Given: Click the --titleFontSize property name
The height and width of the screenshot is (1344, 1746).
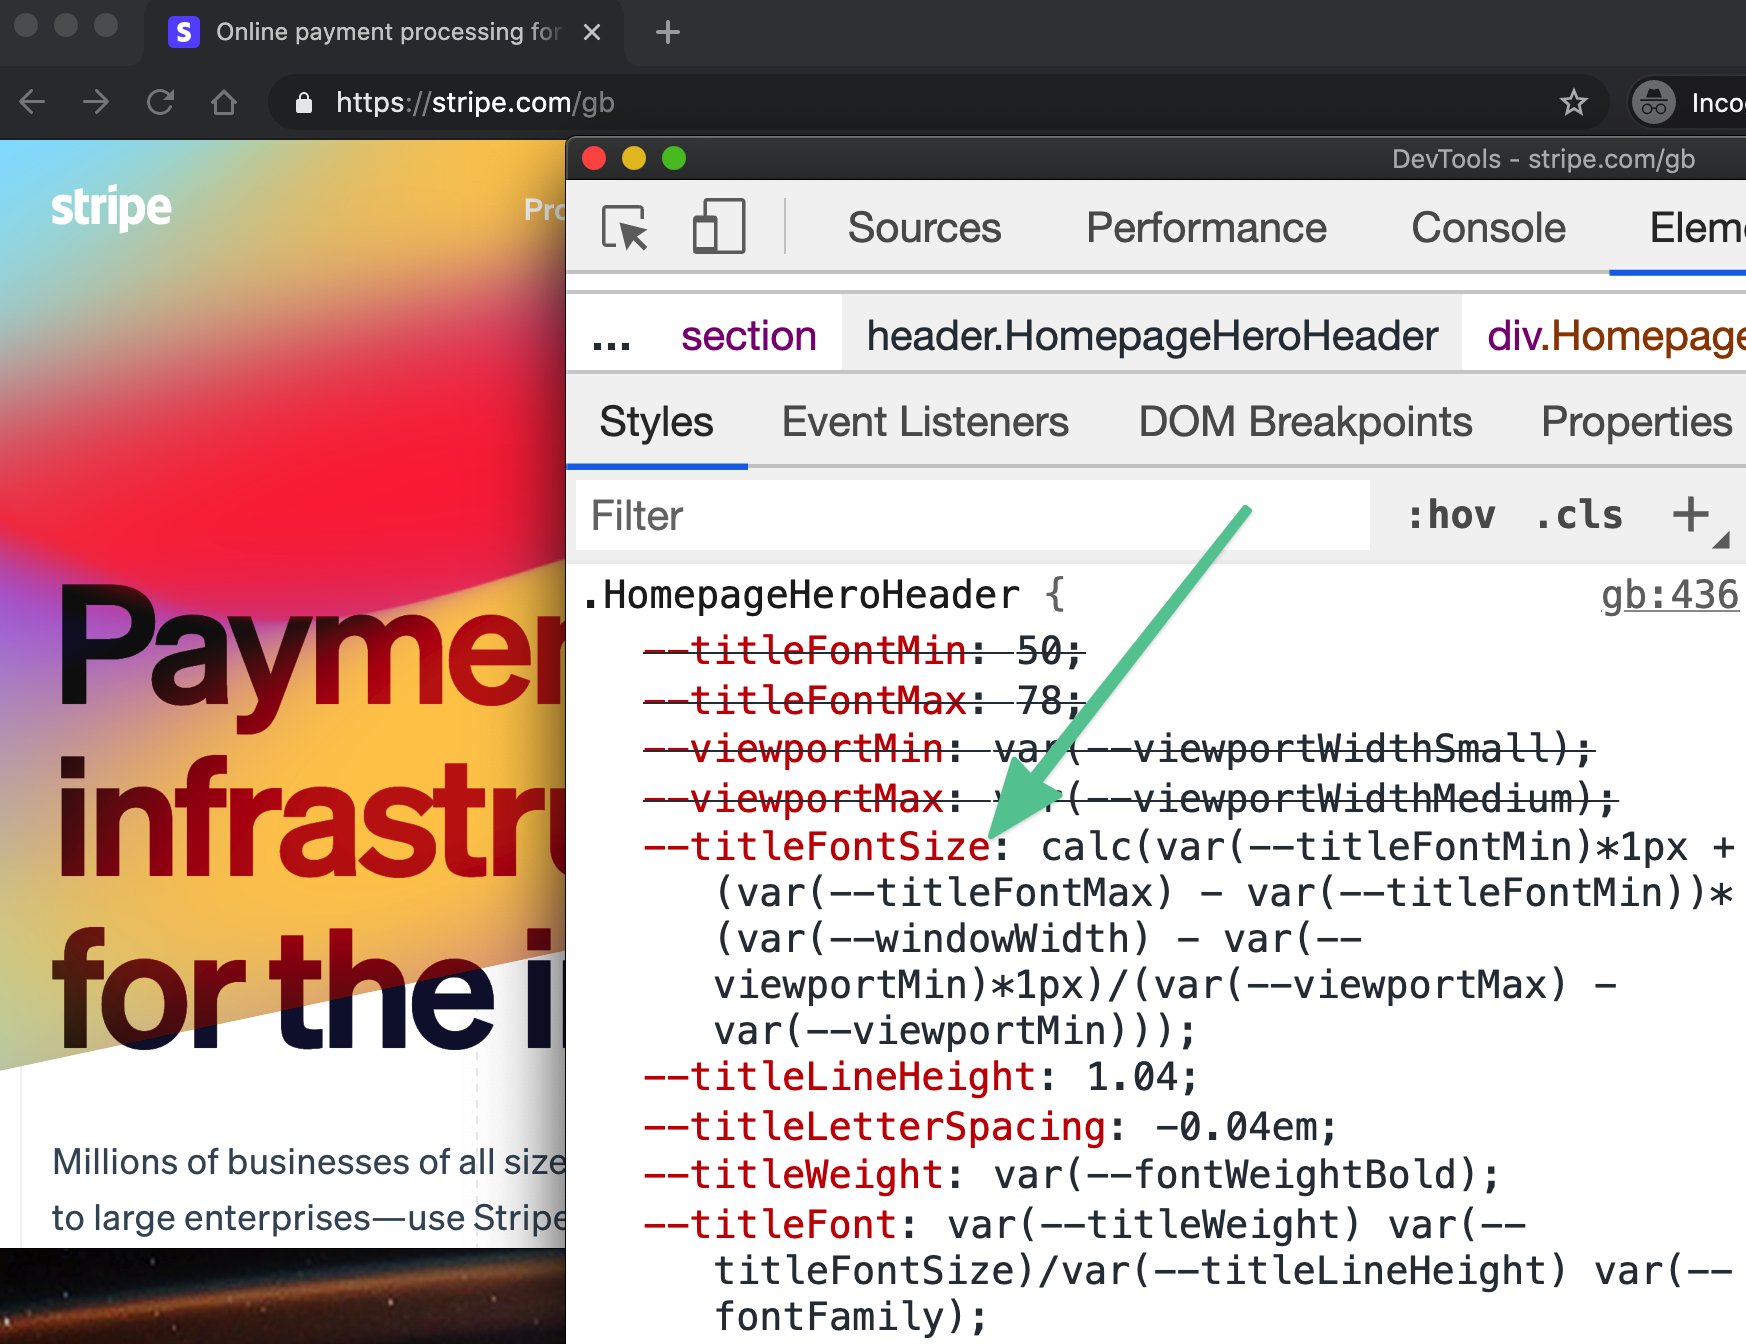Looking at the screenshot, I should pyautogui.click(x=817, y=847).
